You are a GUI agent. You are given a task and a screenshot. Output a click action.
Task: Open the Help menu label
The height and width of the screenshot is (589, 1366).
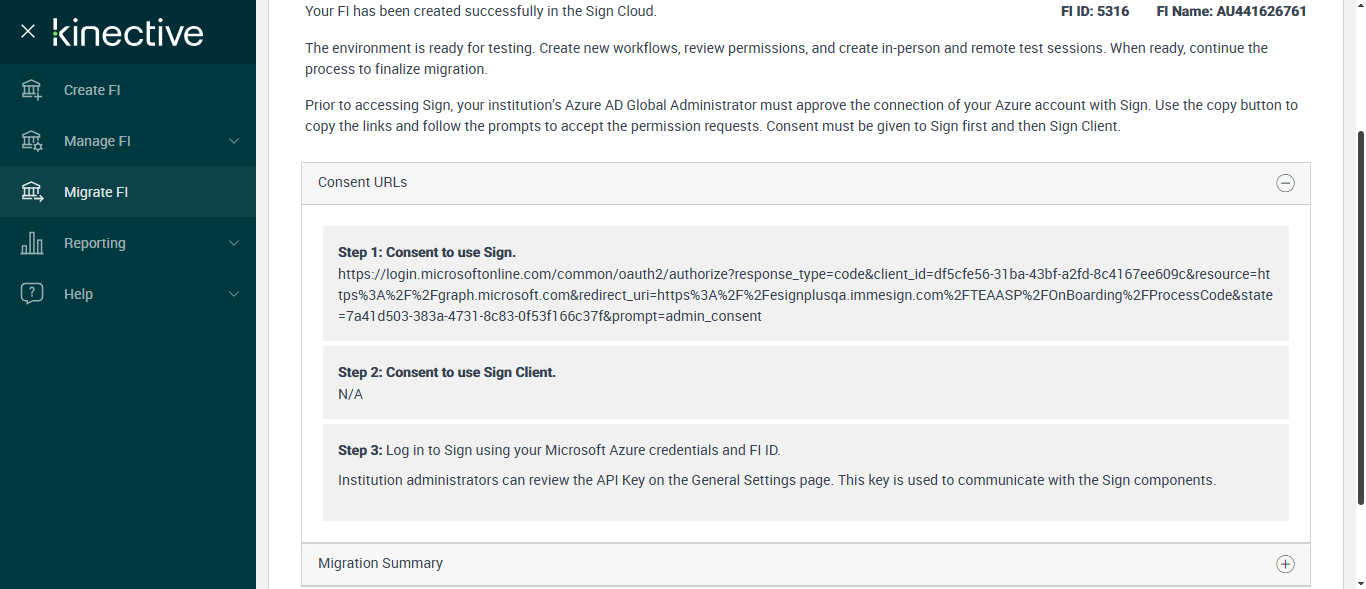click(78, 294)
